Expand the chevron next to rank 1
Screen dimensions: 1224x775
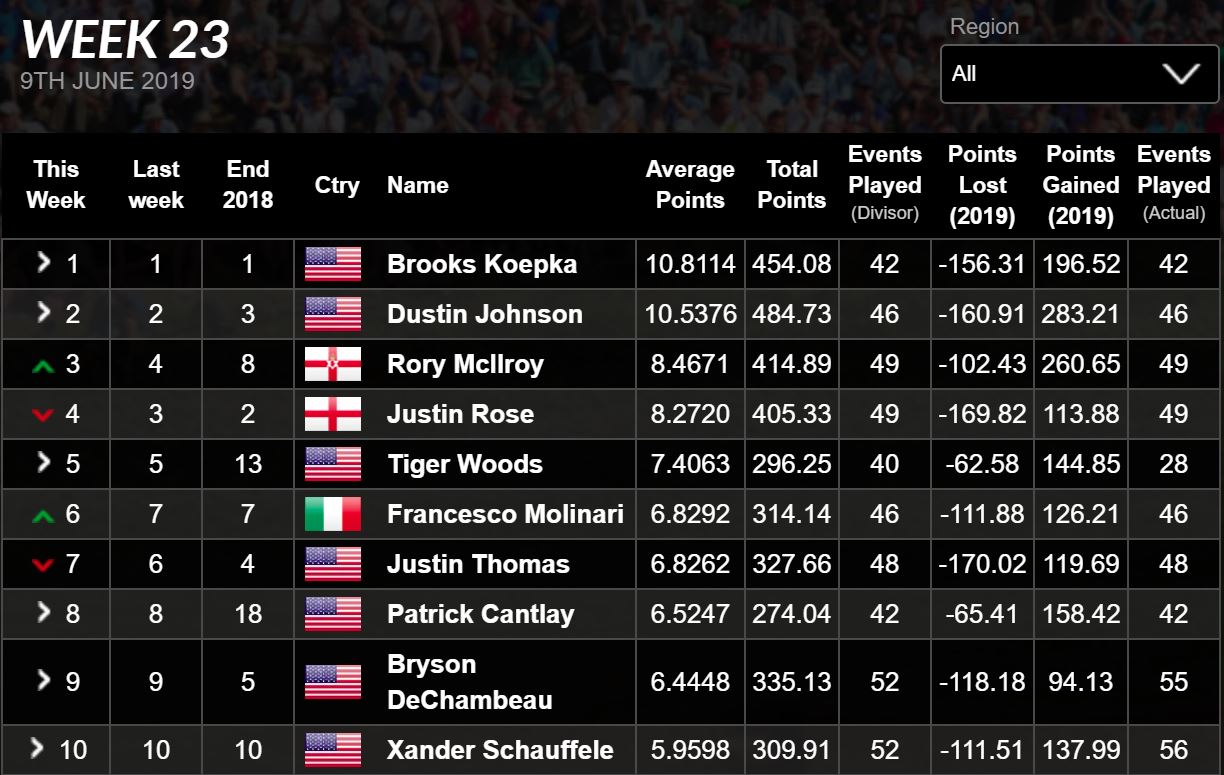point(43,262)
